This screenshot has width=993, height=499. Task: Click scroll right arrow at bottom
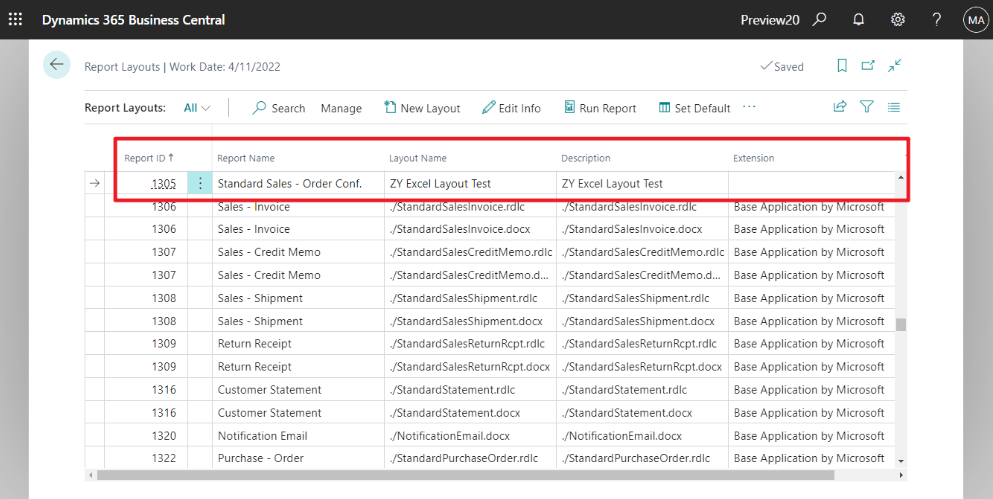(901, 475)
